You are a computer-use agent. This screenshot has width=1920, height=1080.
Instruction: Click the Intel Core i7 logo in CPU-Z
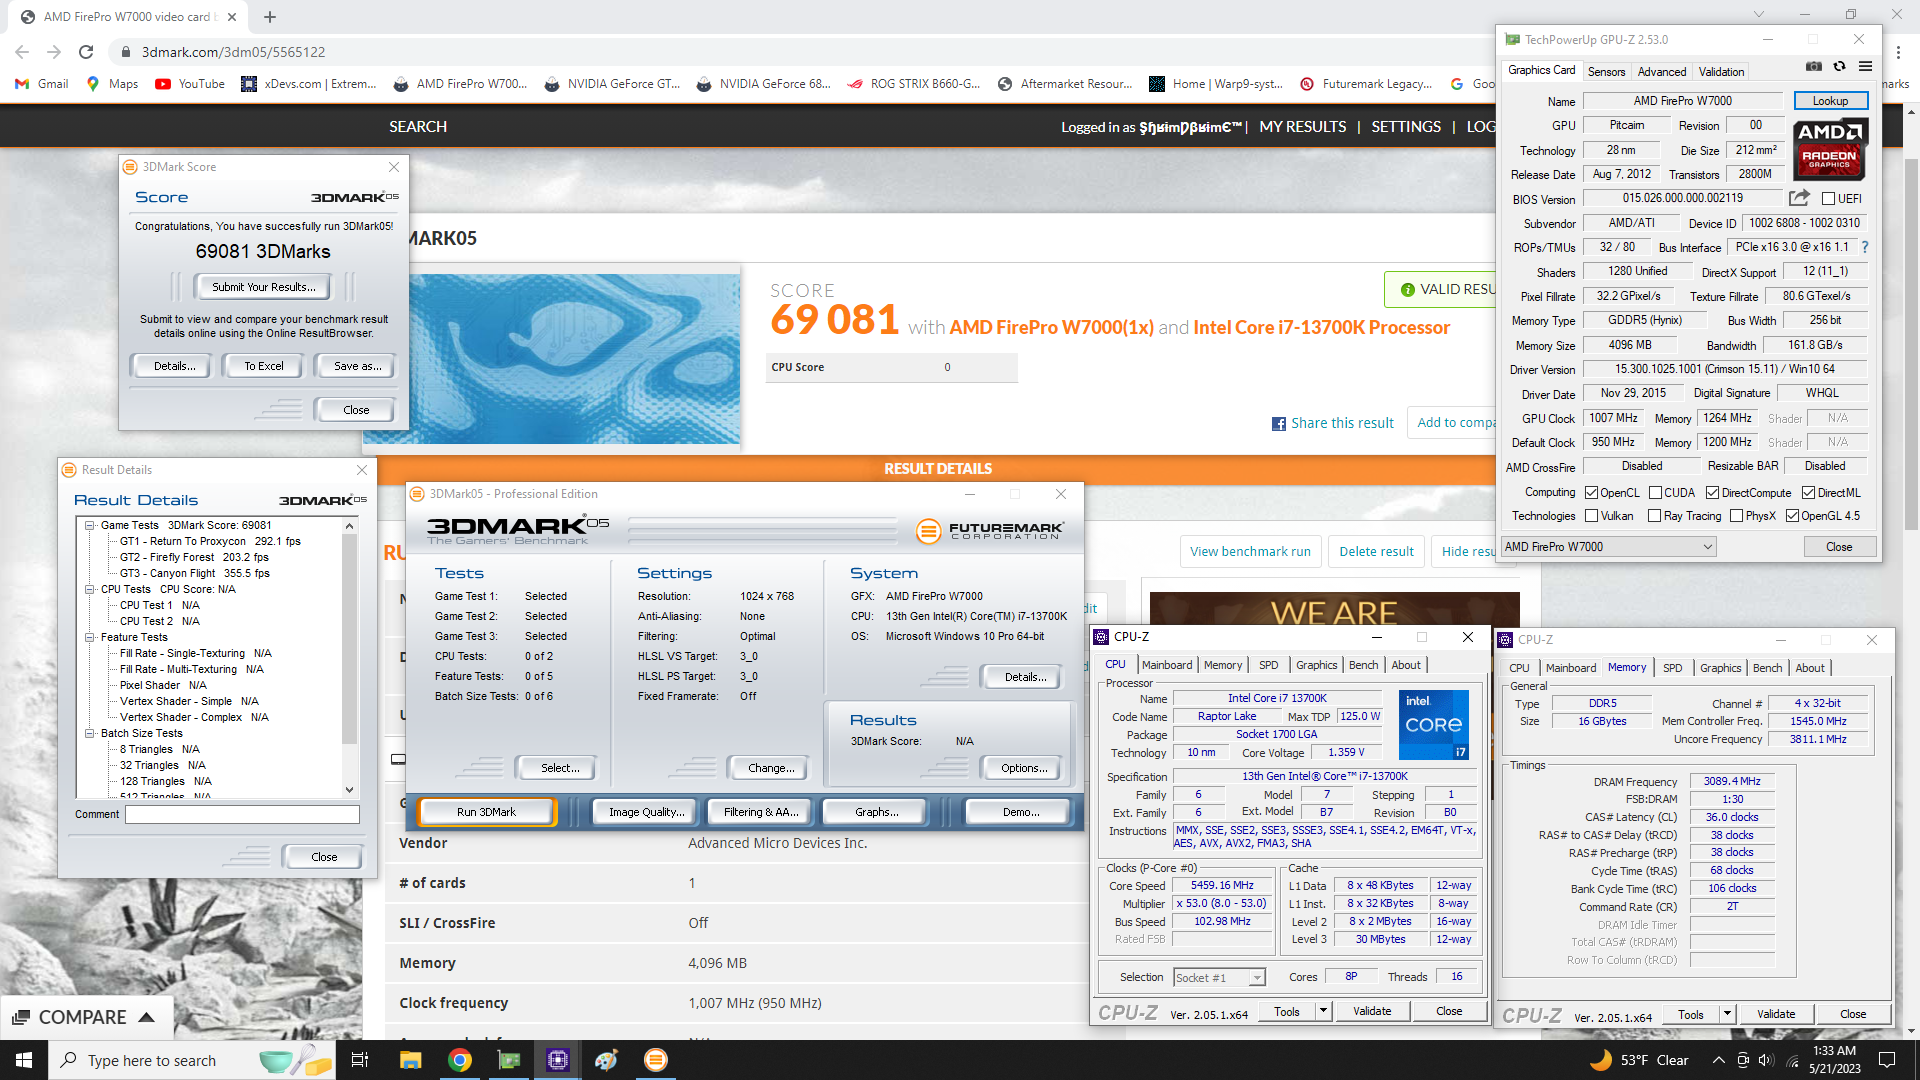click(1433, 724)
